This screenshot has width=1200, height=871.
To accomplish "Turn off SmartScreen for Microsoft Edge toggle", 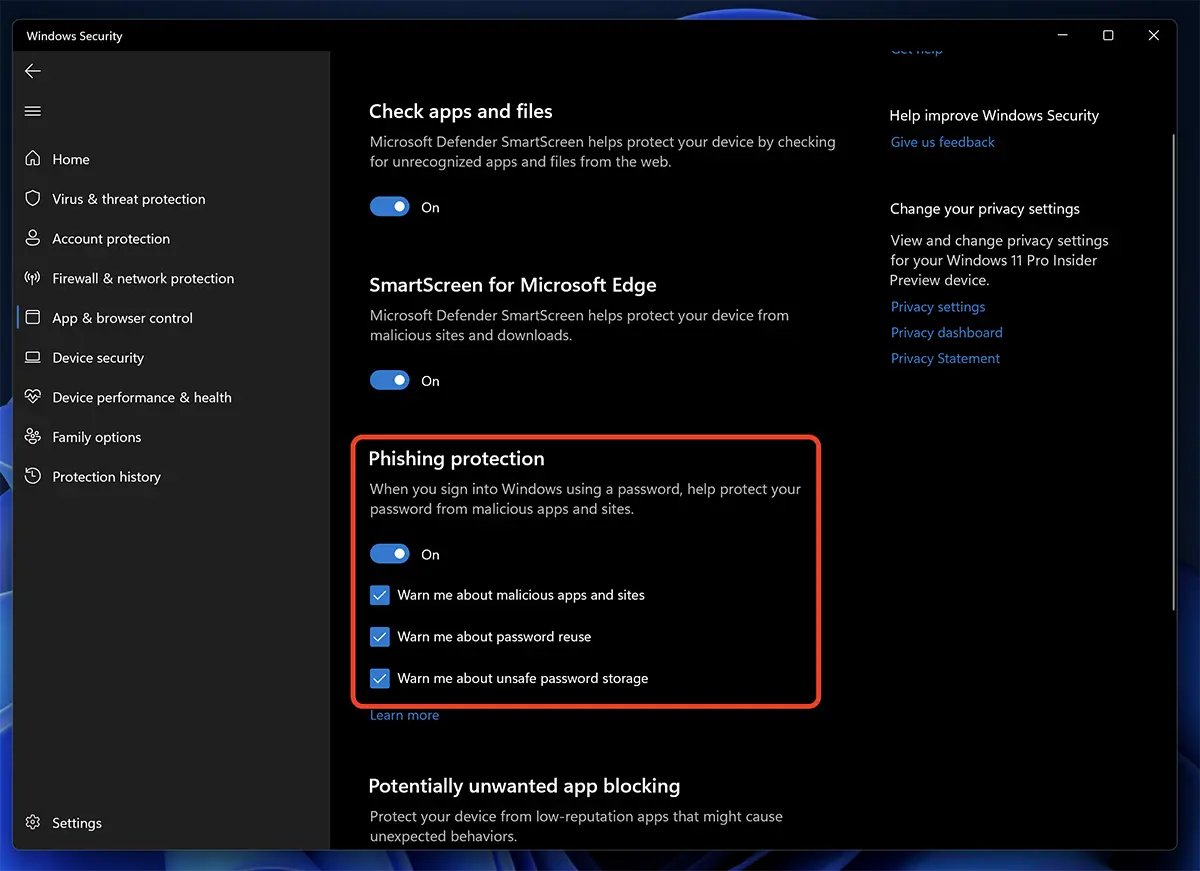I will tap(390, 381).
